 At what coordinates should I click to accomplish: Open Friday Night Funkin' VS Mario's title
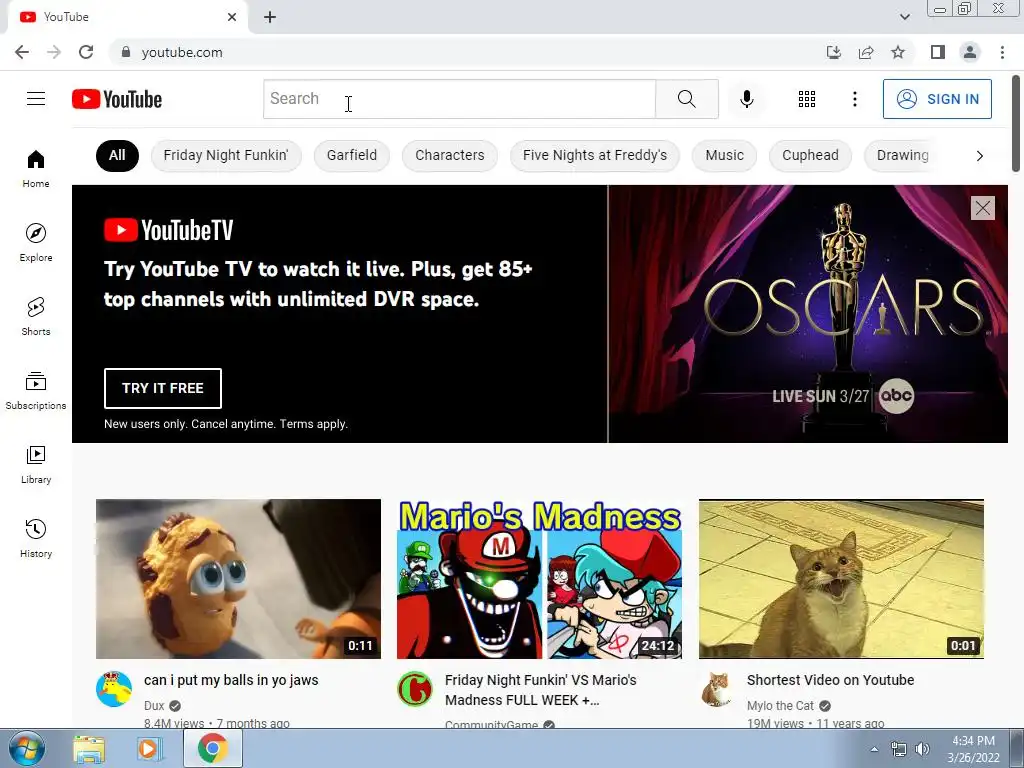pos(541,690)
